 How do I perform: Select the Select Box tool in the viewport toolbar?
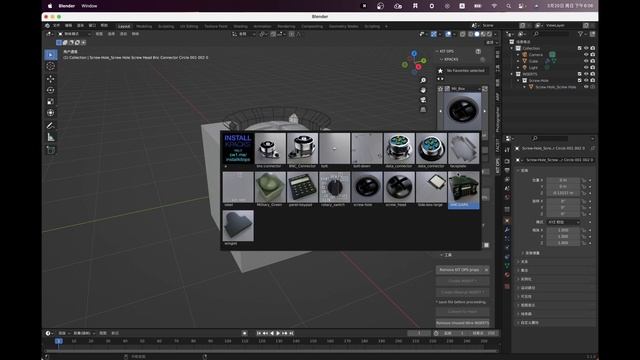[x=51, y=55]
